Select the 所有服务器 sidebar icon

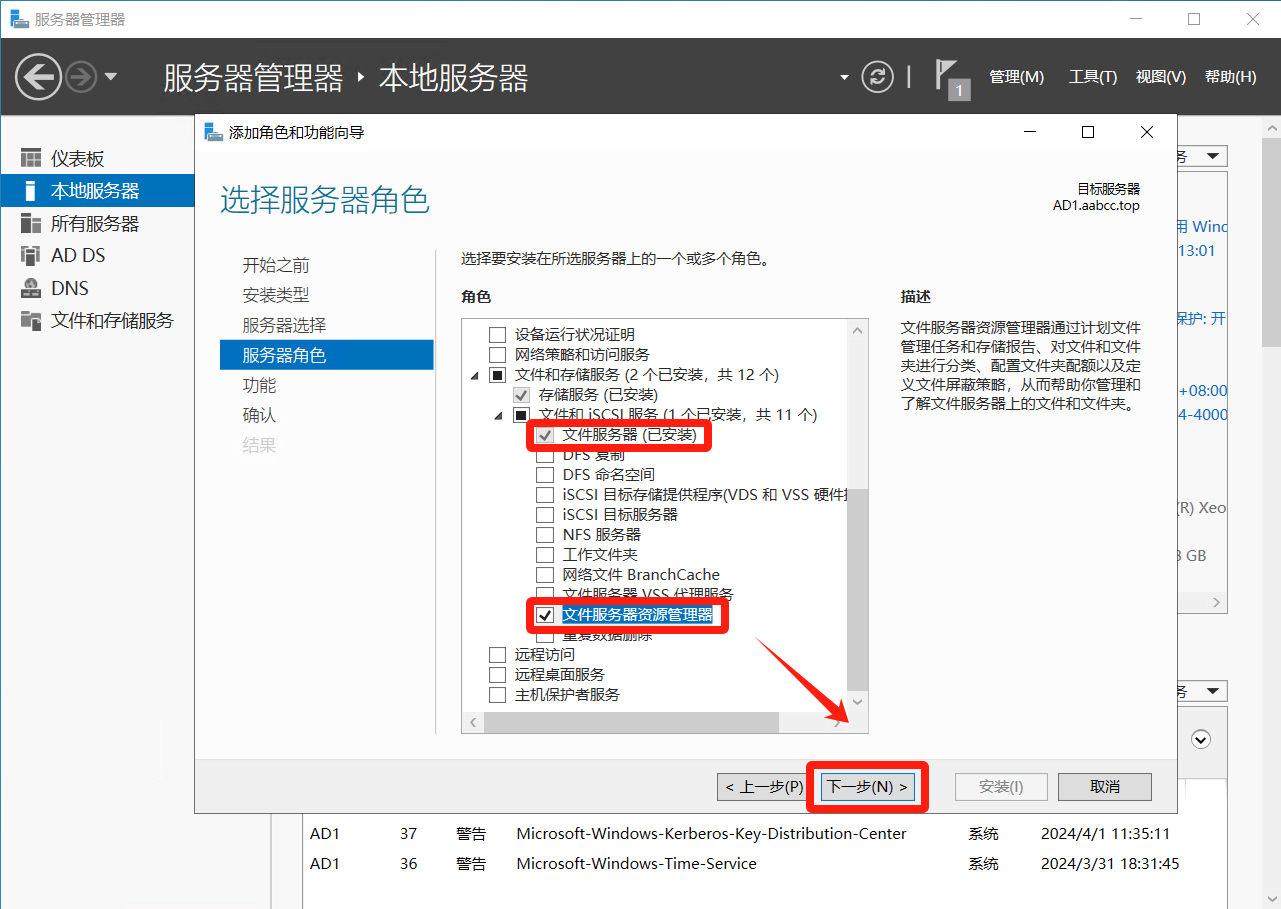[31, 224]
